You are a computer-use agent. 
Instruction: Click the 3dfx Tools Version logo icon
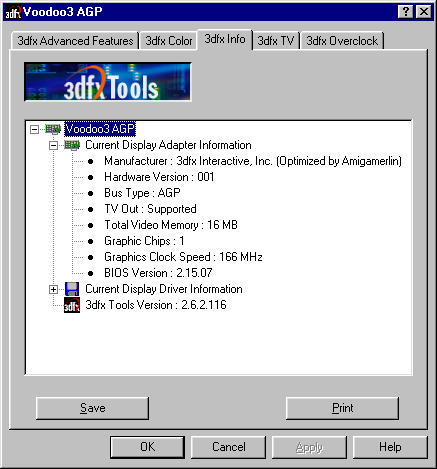point(72,305)
